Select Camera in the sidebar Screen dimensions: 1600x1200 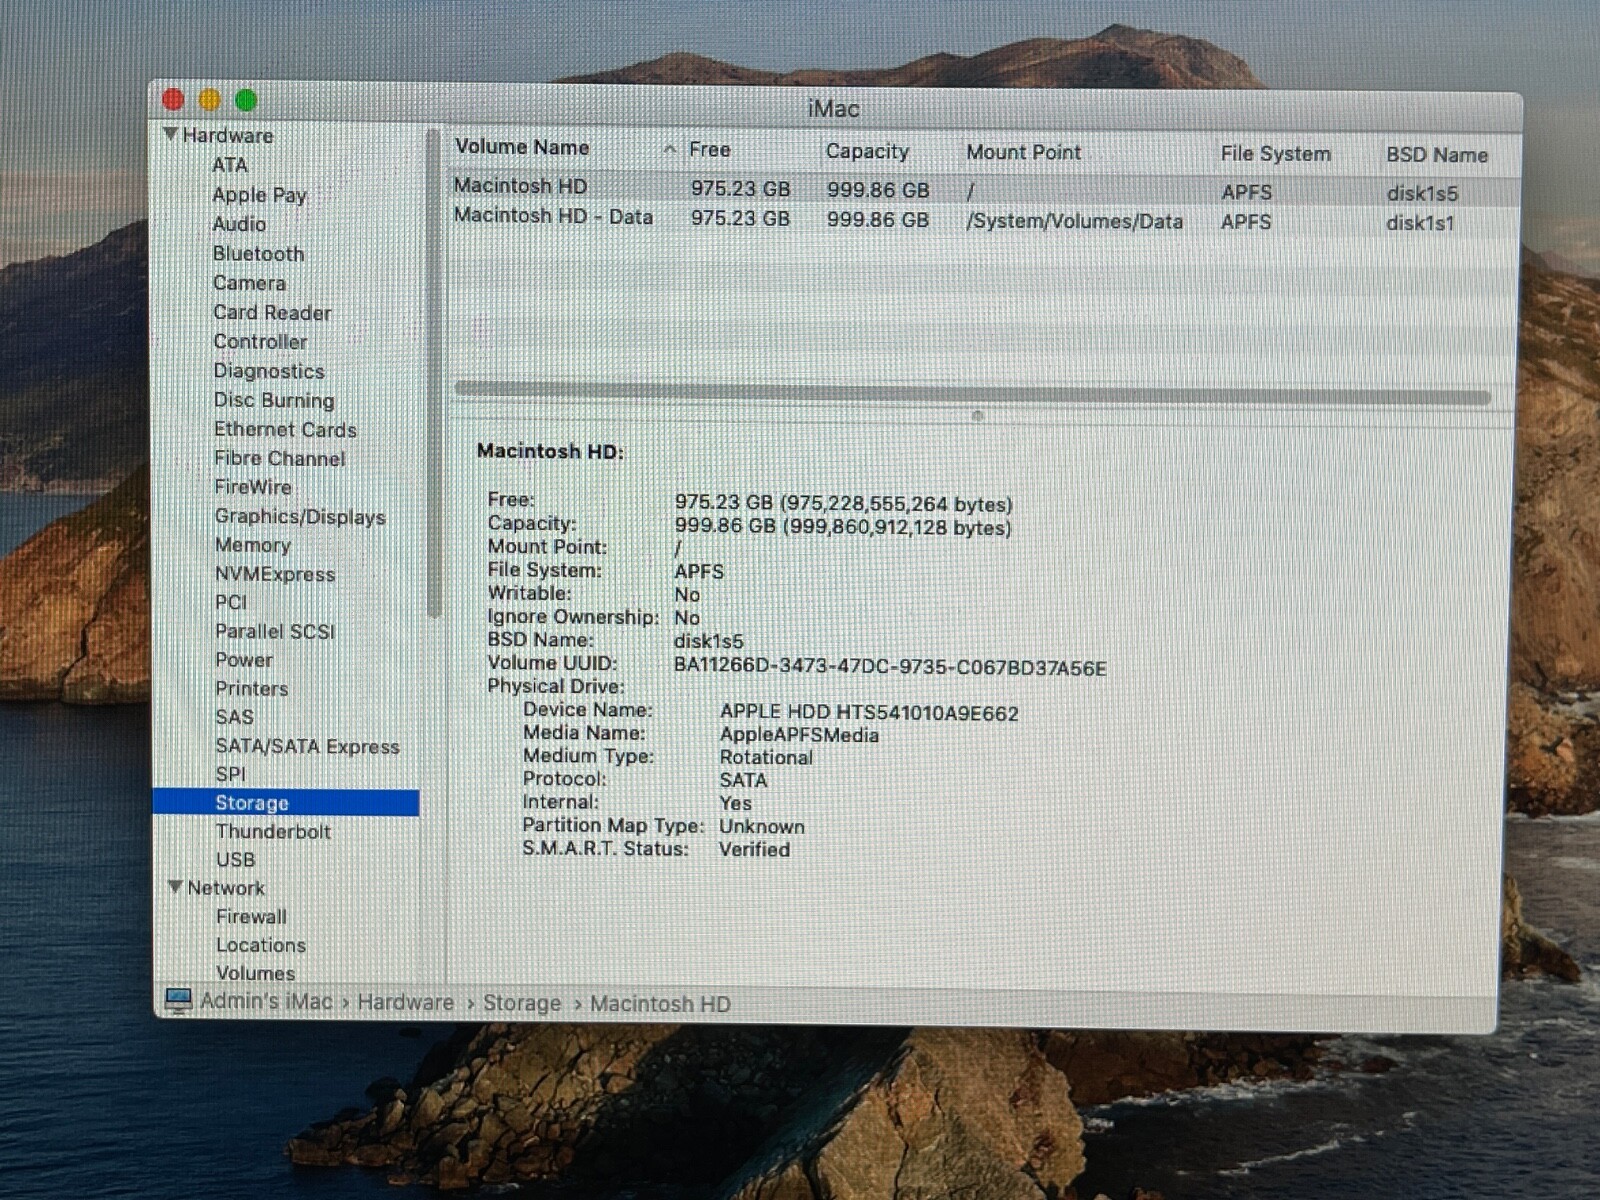click(249, 283)
